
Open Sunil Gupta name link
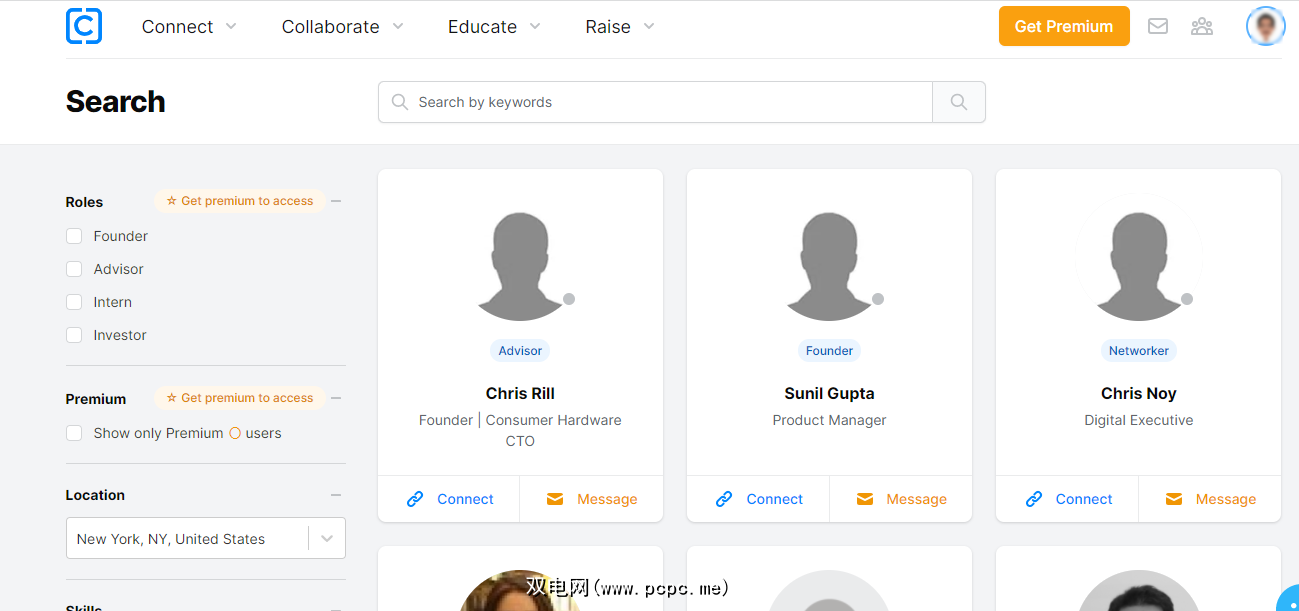click(829, 393)
